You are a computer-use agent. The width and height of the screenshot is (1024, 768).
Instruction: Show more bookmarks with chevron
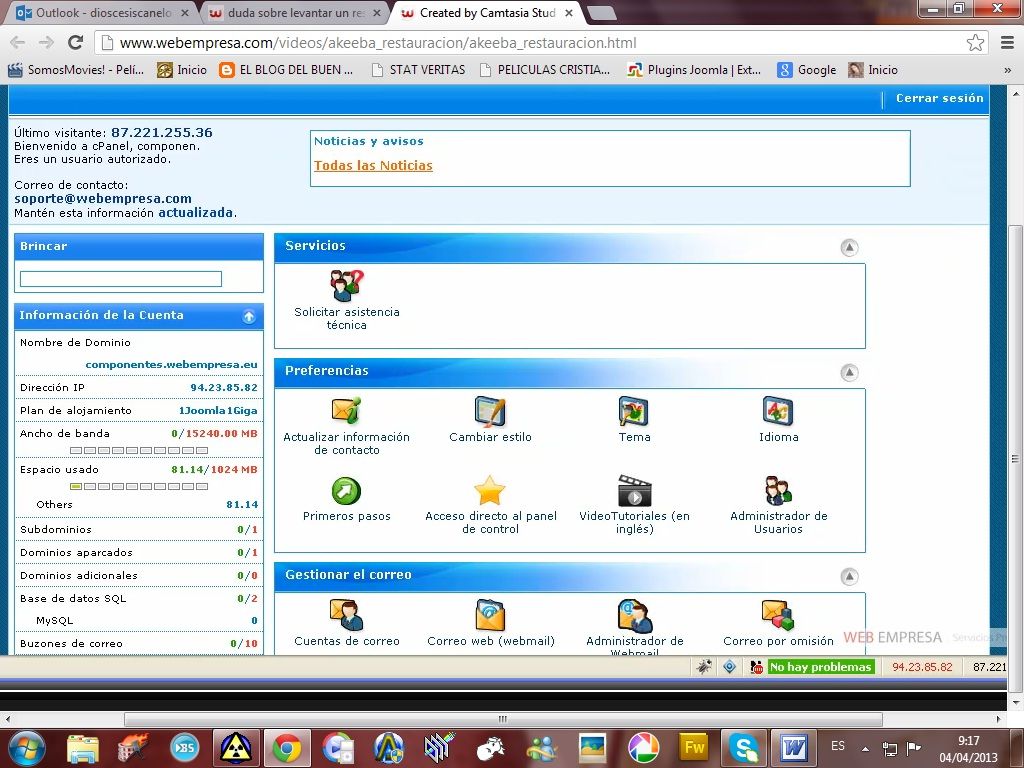(x=1007, y=70)
